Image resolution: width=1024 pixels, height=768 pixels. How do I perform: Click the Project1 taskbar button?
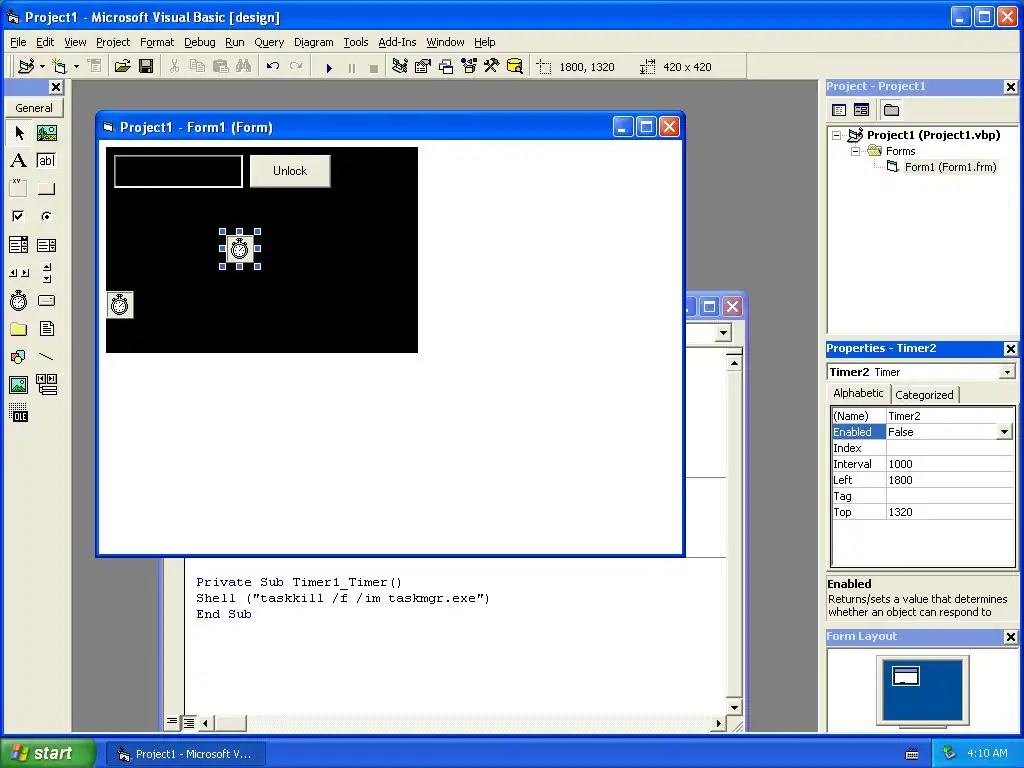click(186, 754)
